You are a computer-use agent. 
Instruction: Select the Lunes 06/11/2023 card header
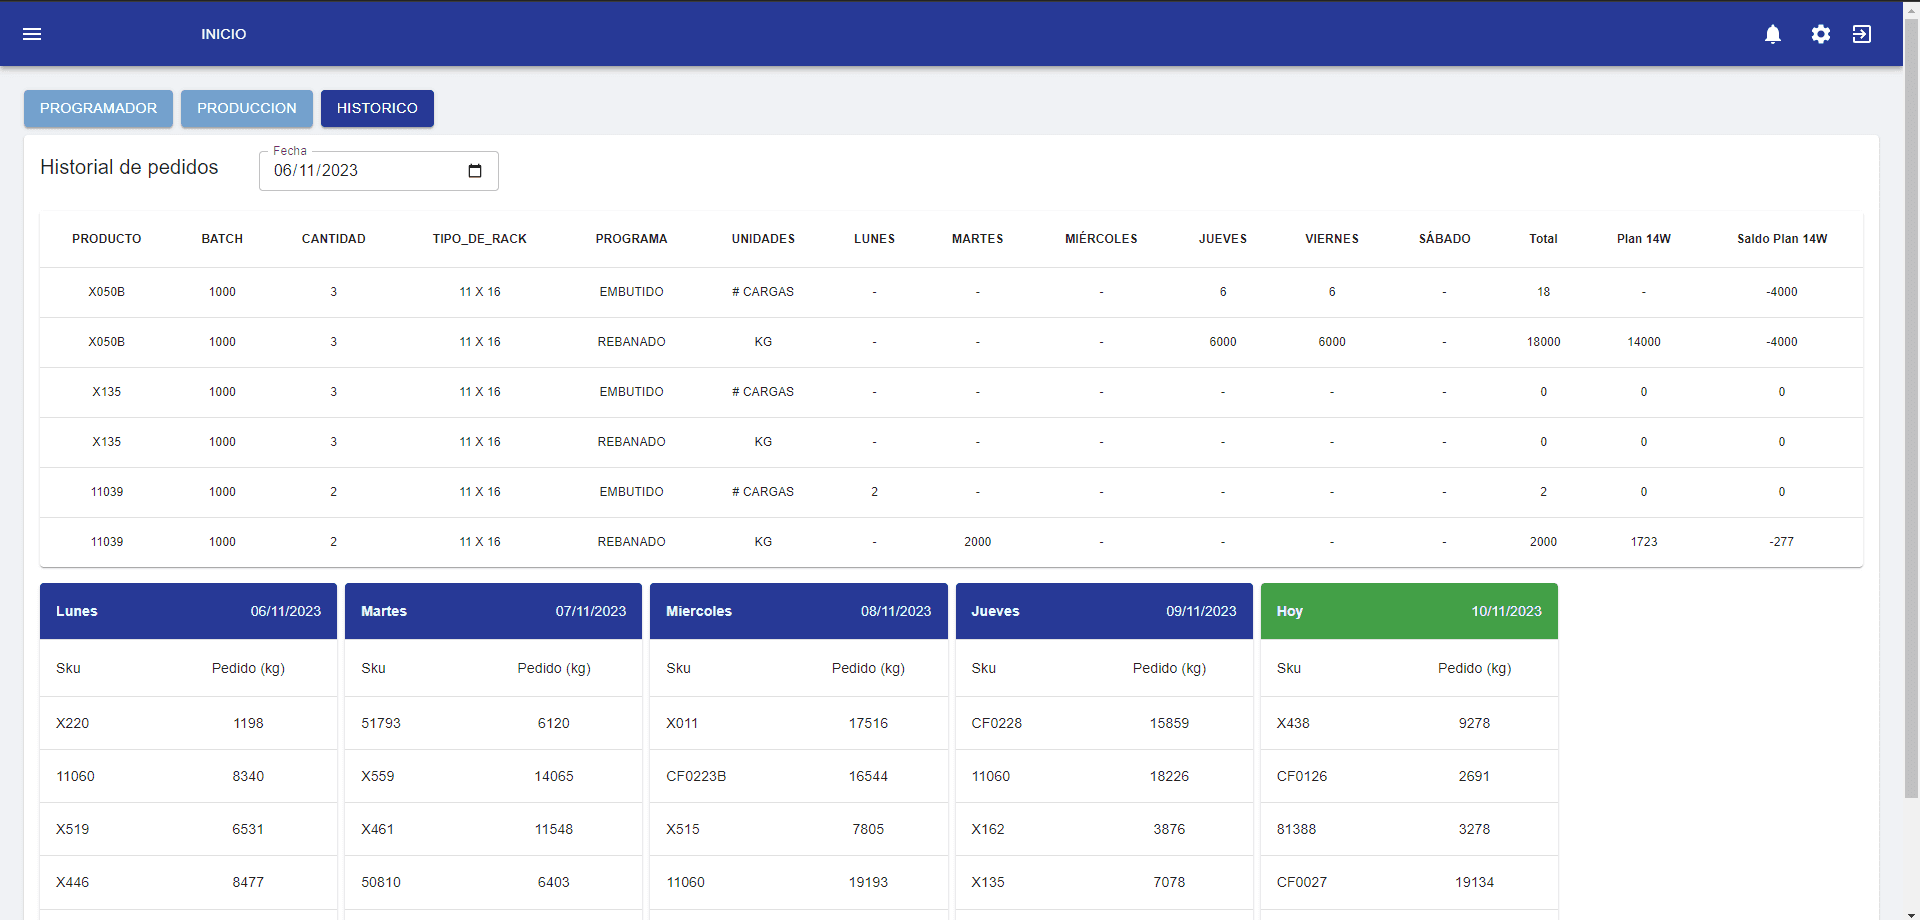pyautogui.click(x=188, y=611)
